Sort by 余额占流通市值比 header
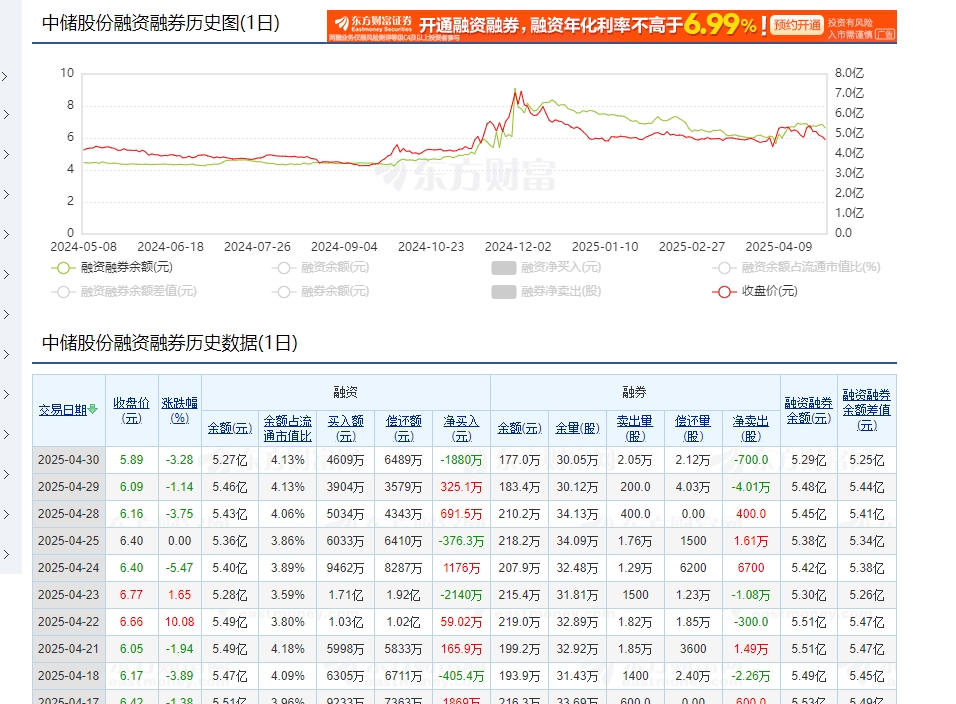This screenshot has width=956, height=704. coord(287,428)
